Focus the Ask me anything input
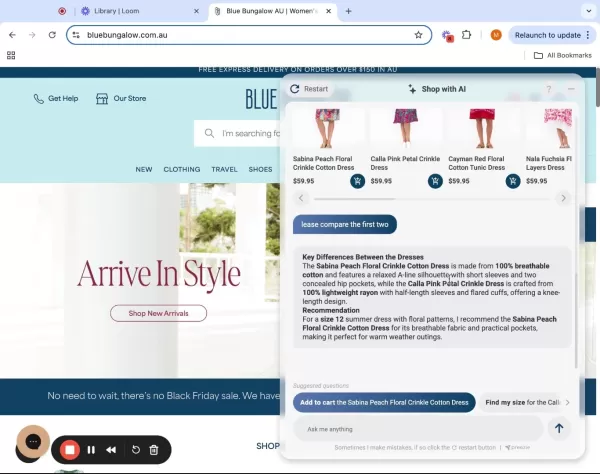The height and width of the screenshot is (474, 600). point(418,429)
